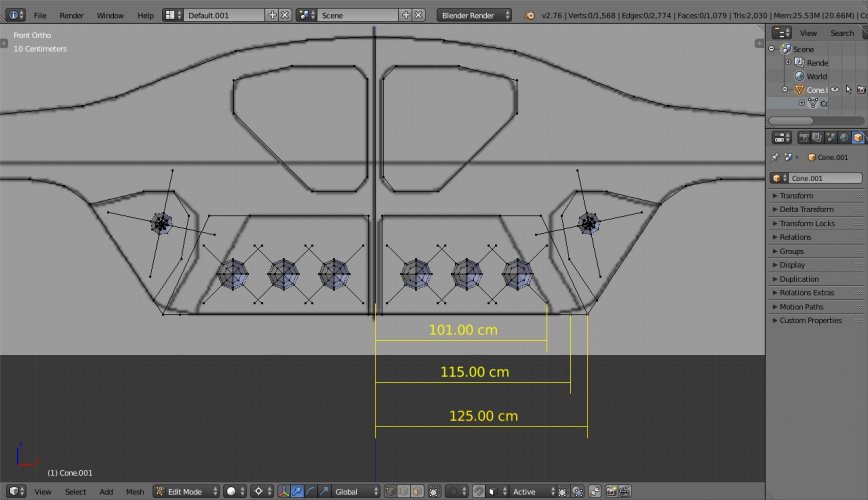This screenshot has height=500, width=868.
Task: Toggle auto merge editing icon
Action: [595, 491]
